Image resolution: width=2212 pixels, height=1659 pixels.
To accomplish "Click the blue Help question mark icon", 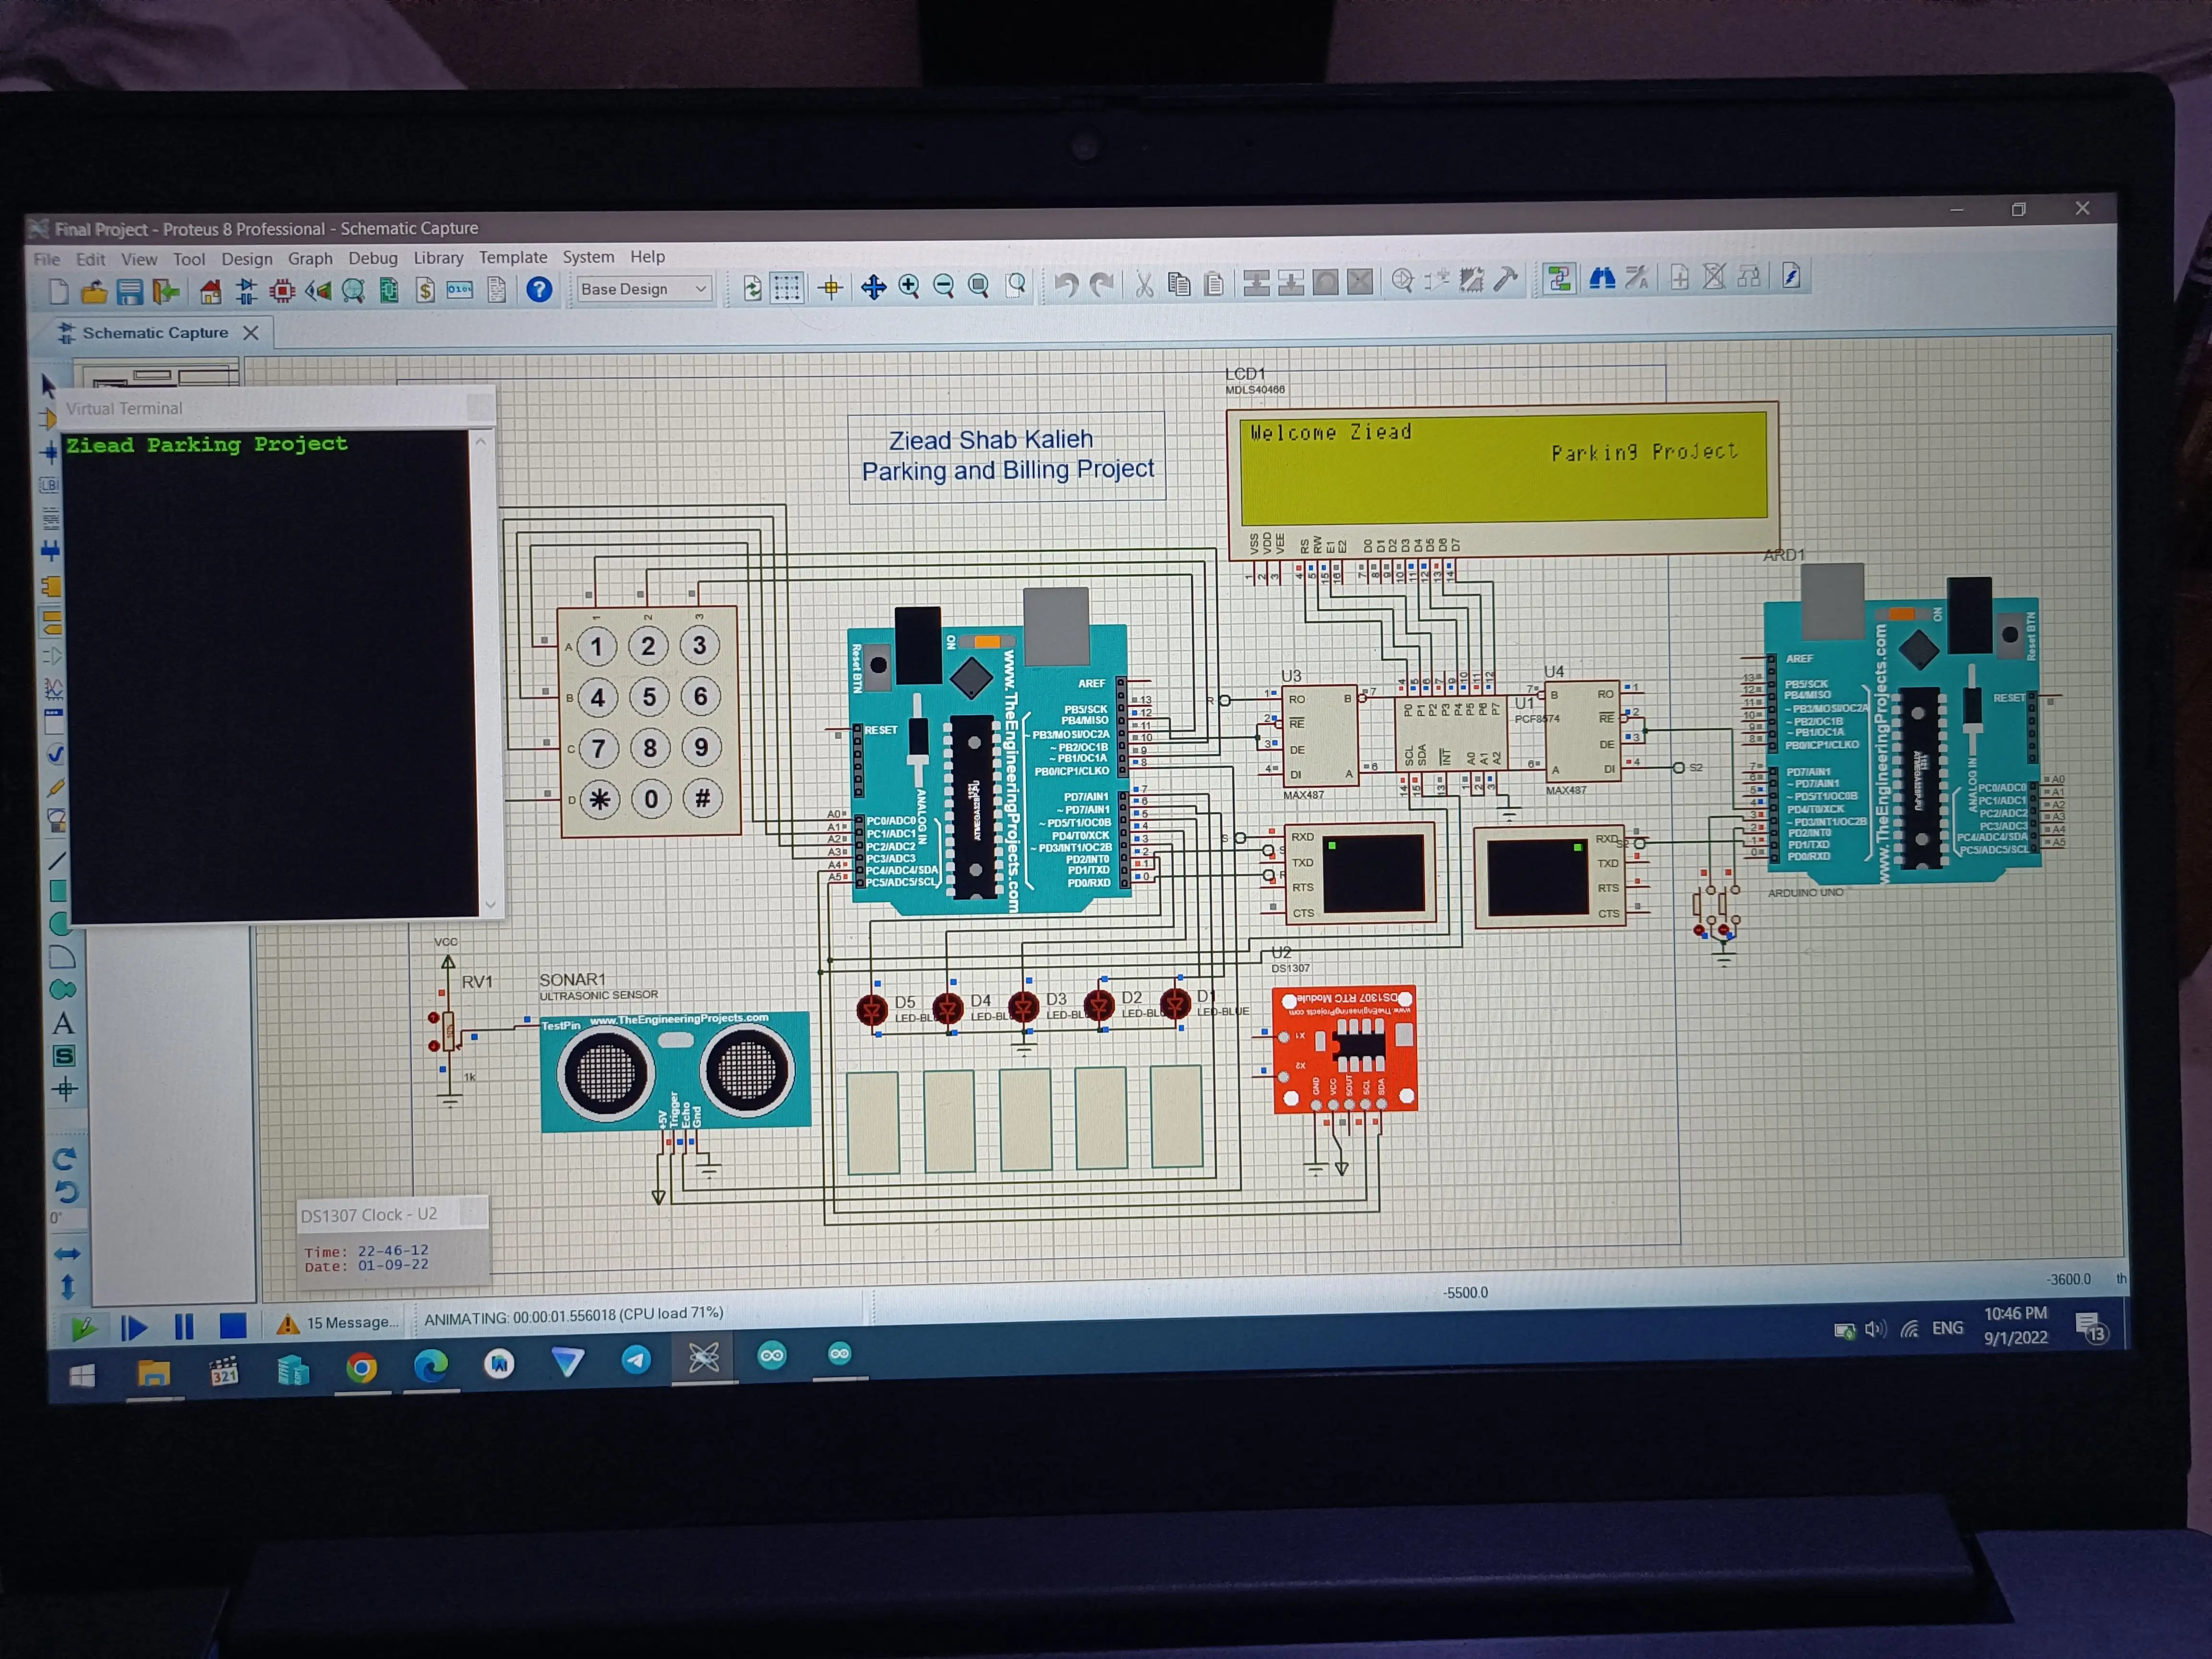I will tap(539, 290).
